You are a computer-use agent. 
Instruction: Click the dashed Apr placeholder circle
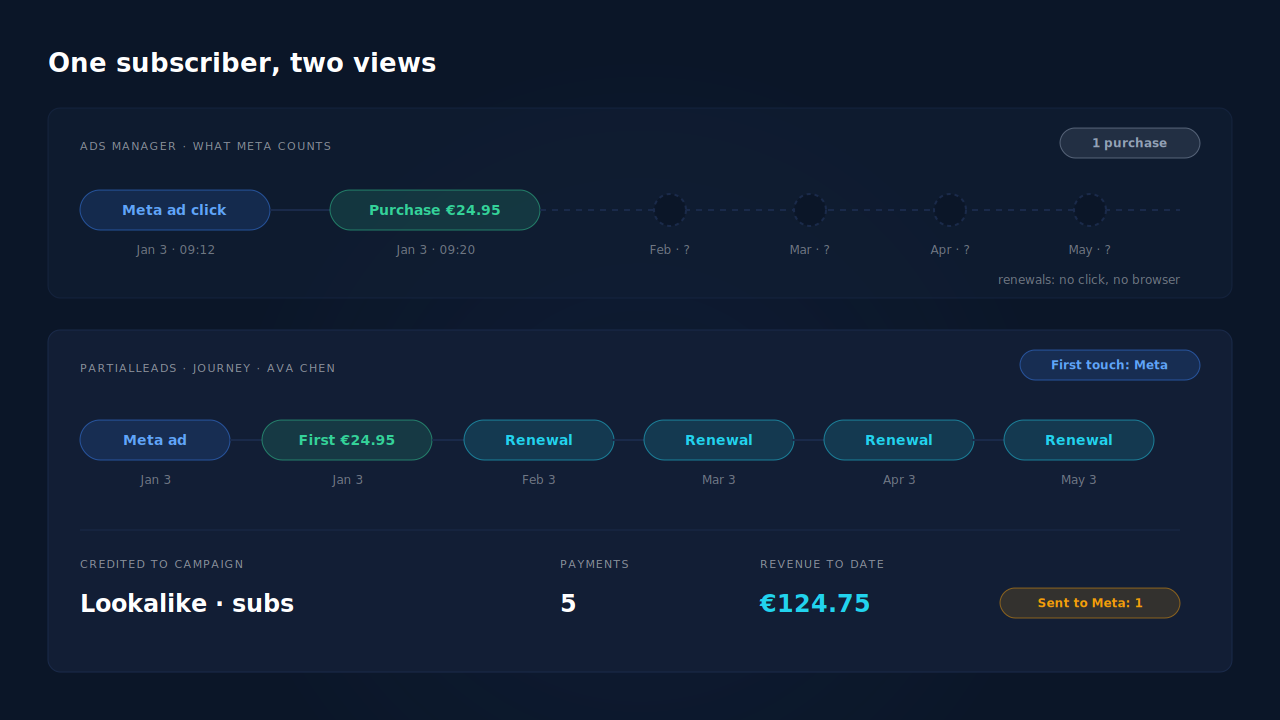(950, 210)
